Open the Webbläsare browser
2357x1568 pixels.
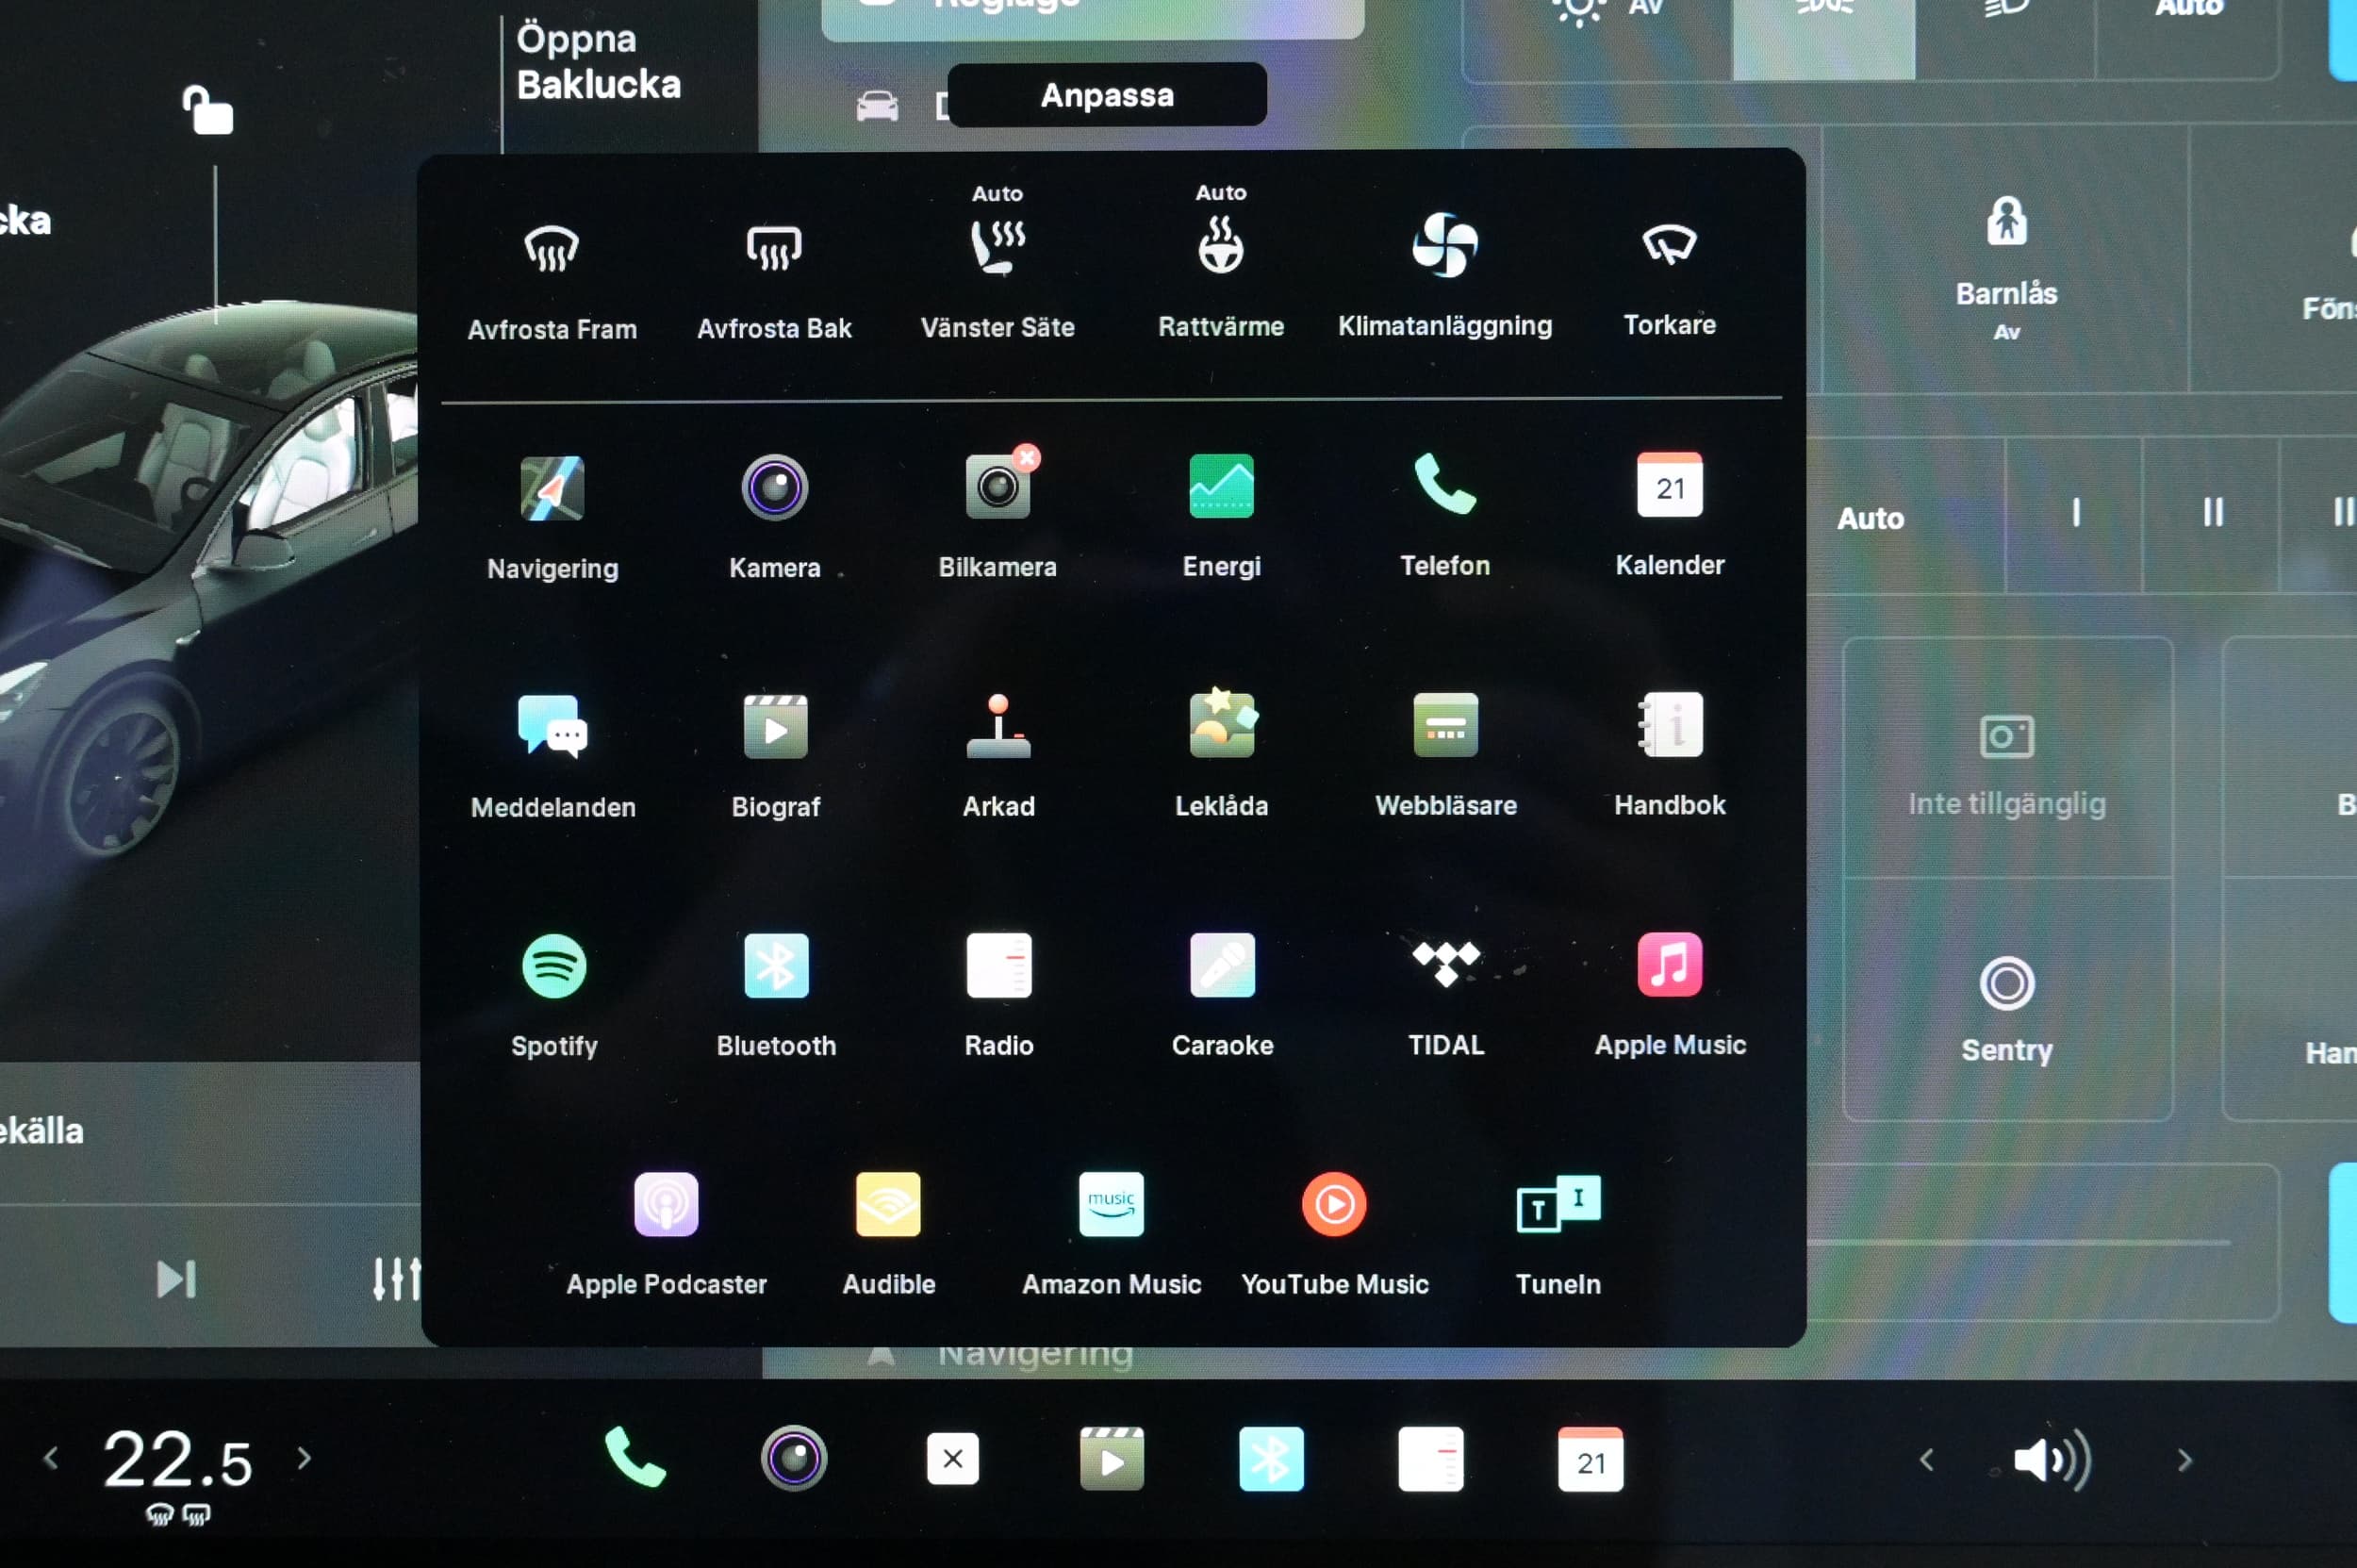(1446, 725)
